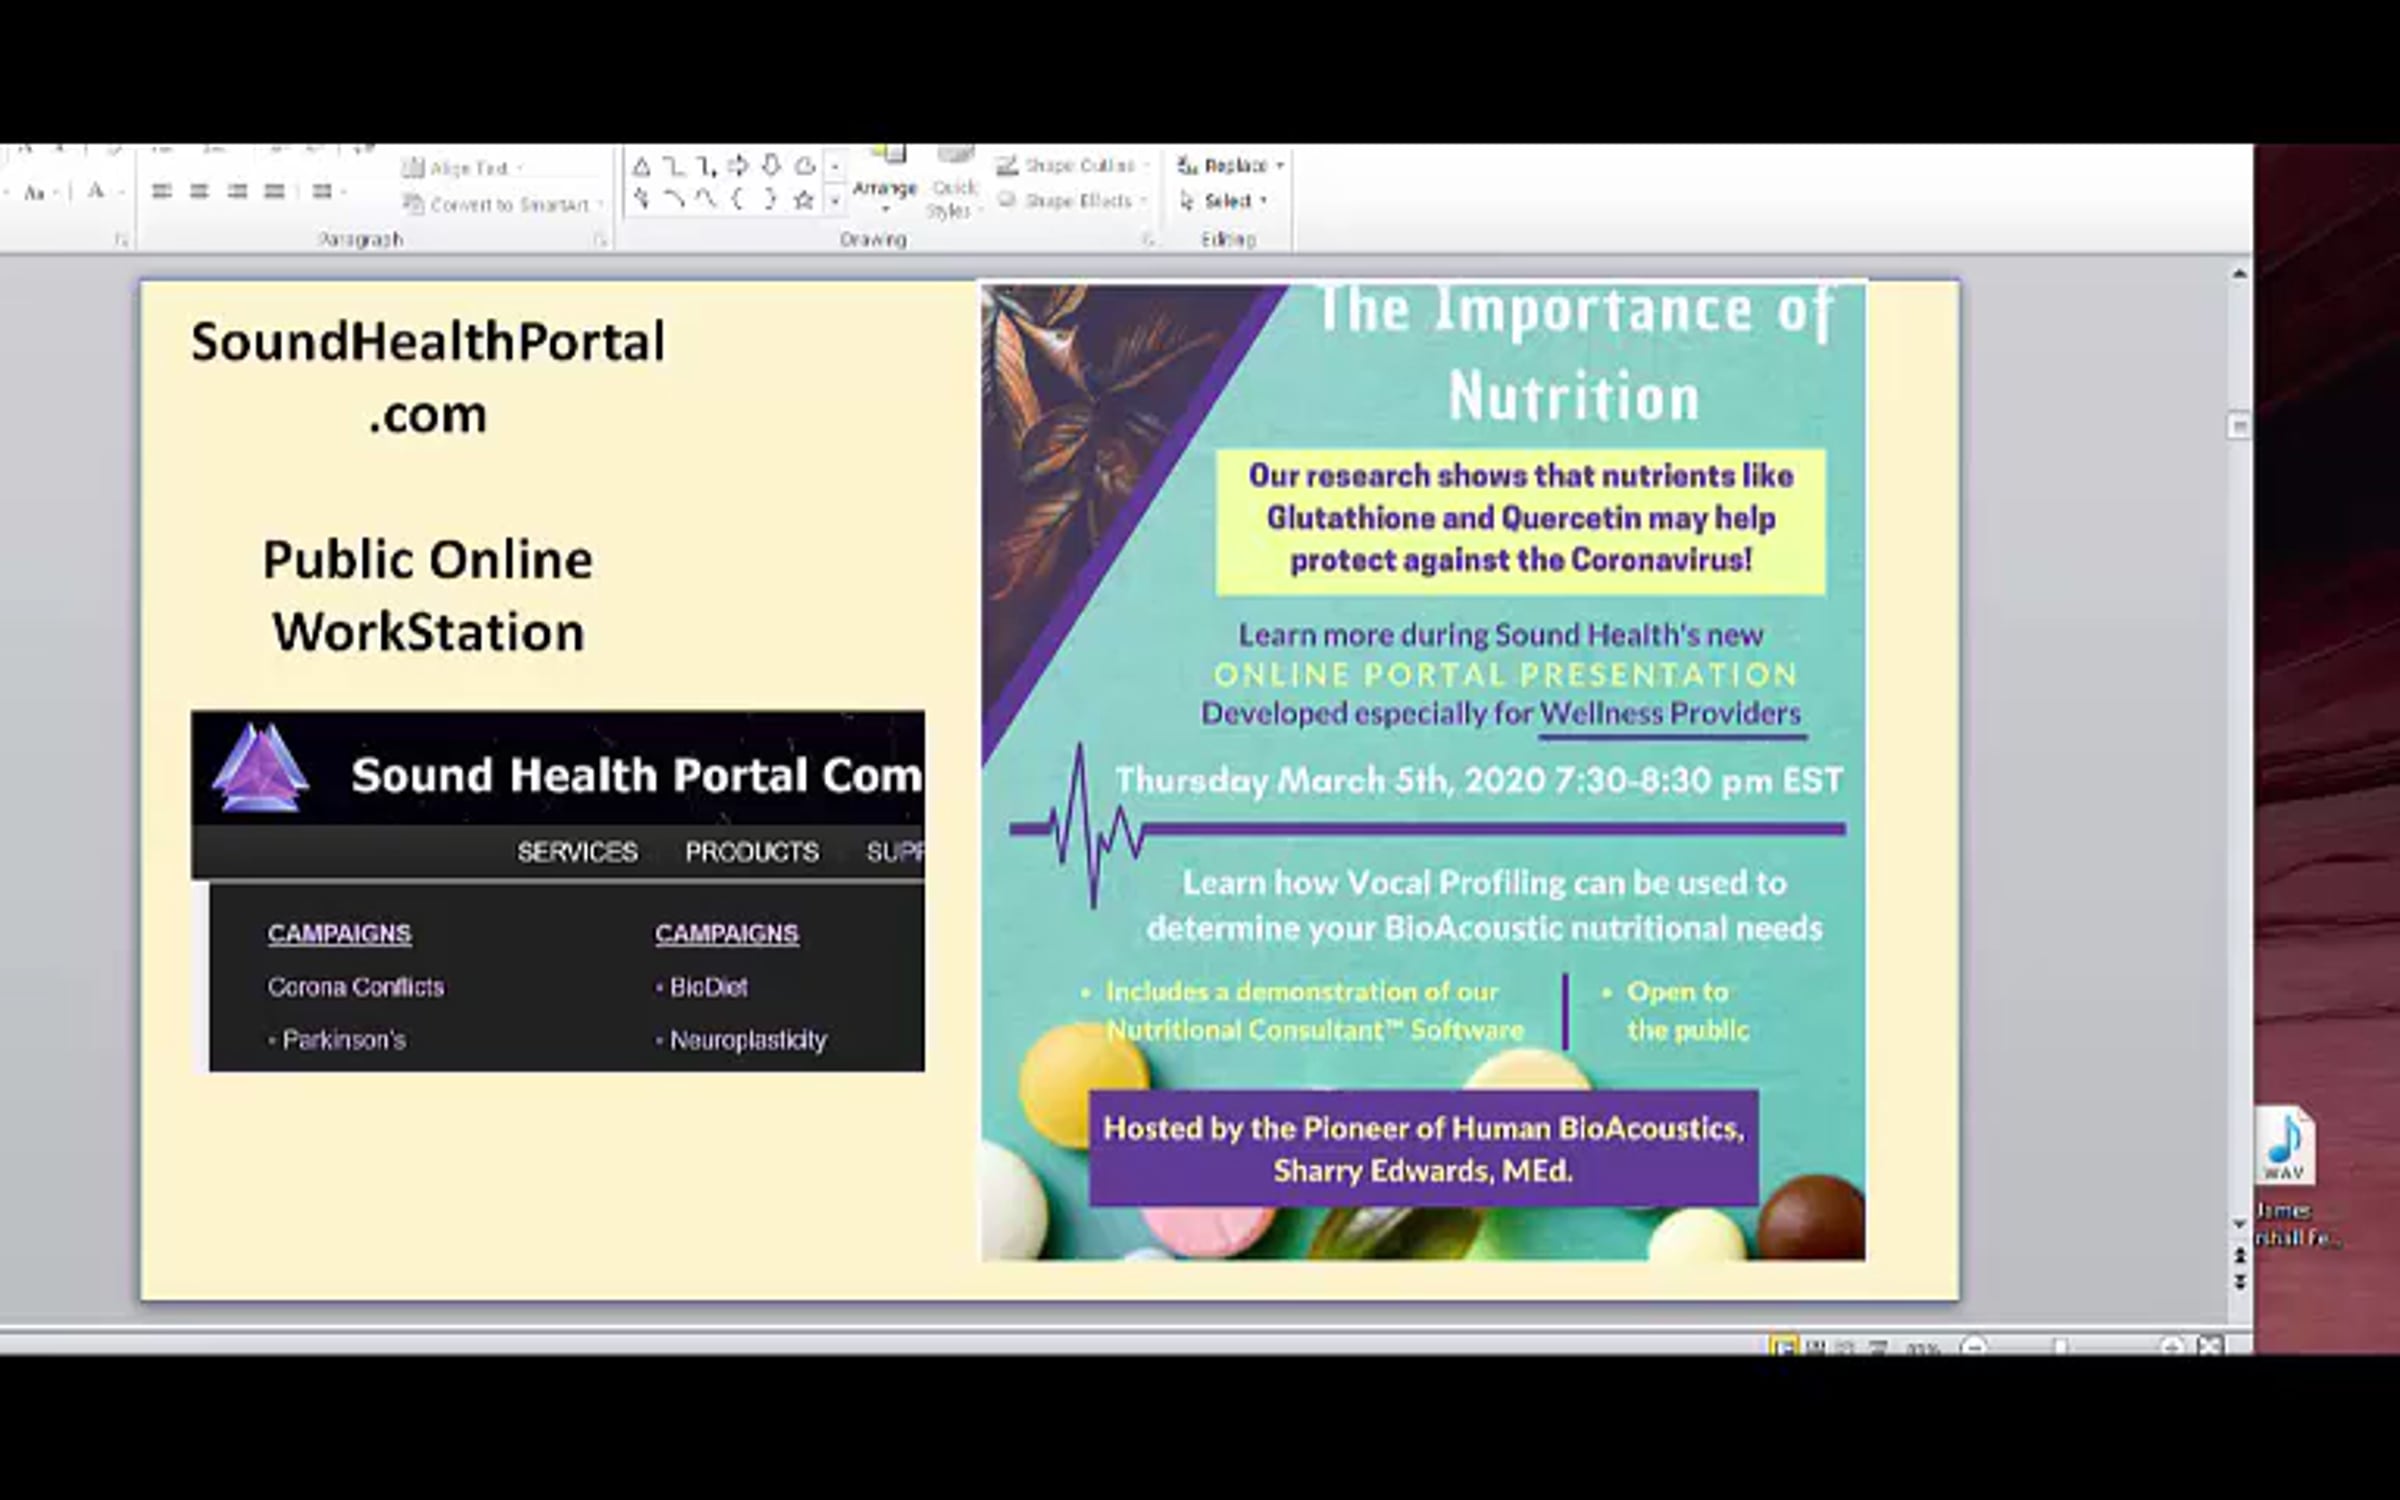Screen dimensions: 2400x1500
Task: Center the paragraph text
Action: 199,191
